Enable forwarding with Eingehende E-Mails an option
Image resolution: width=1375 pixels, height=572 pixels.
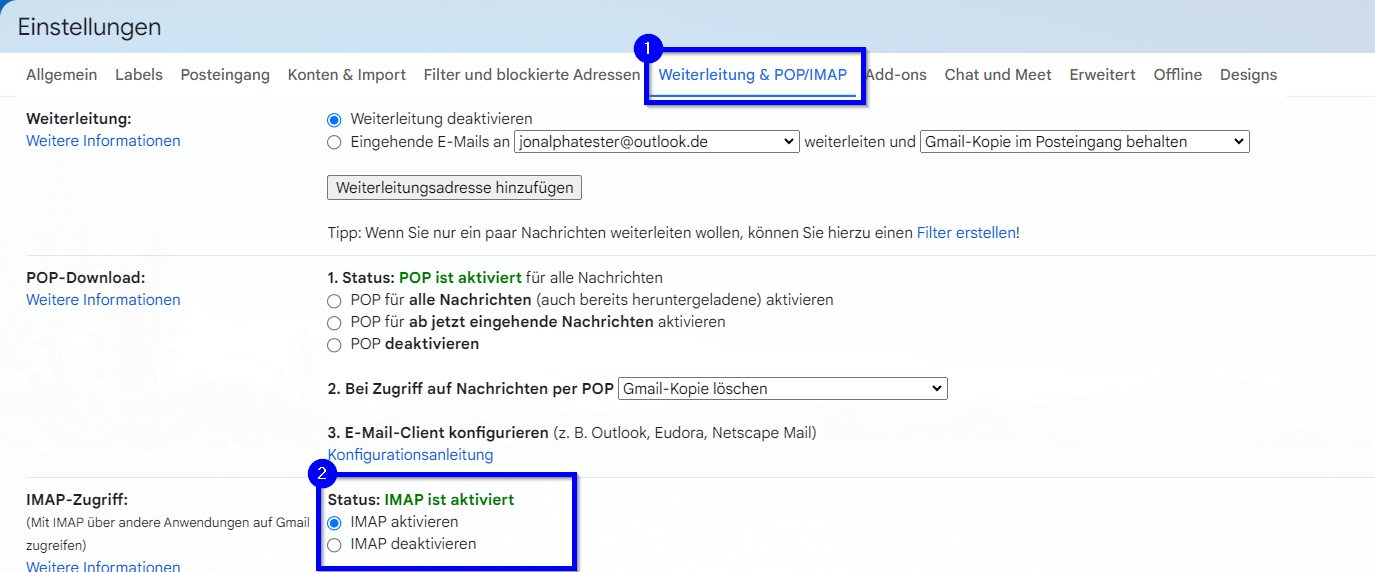(334, 142)
